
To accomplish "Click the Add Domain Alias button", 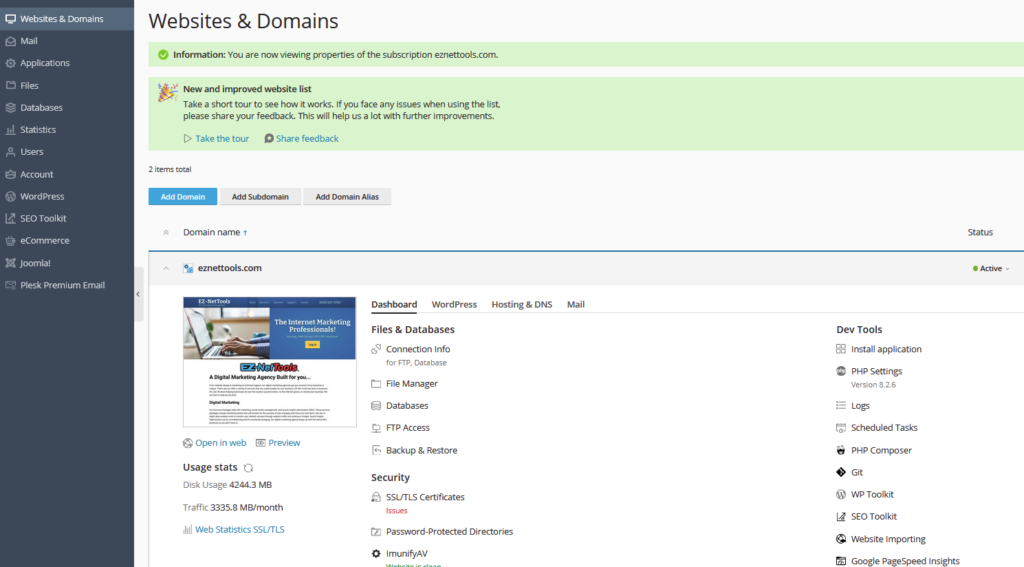I will point(347,197).
